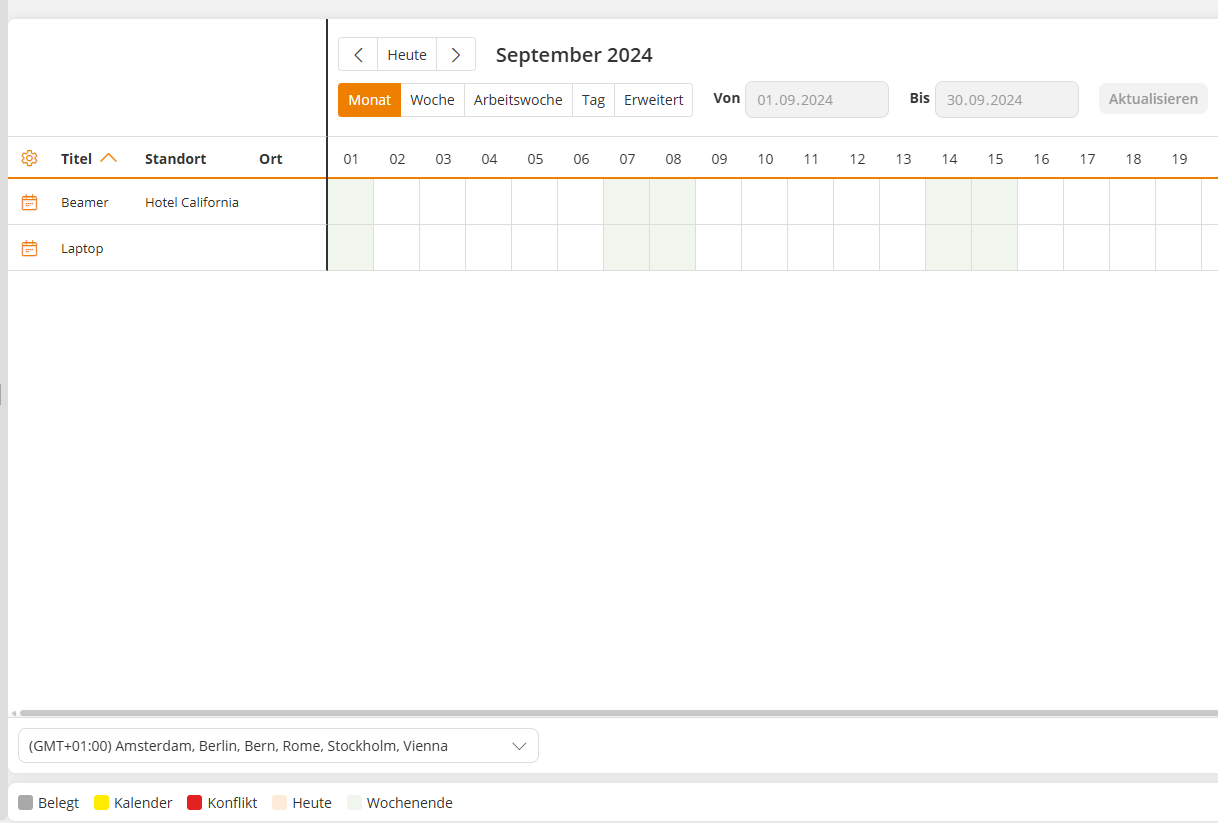Switch to Arbeitswoche view
The width and height of the screenshot is (1218, 823).
click(518, 100)
